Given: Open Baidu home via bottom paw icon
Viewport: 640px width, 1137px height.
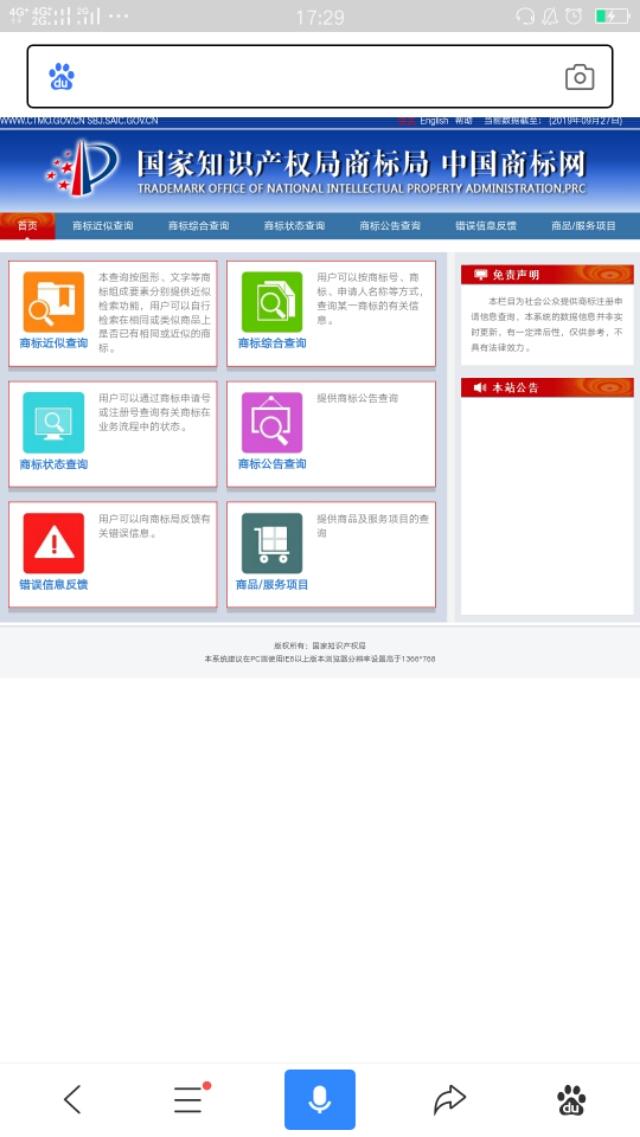Looking at the screenshot, I should pos(572,1100).
